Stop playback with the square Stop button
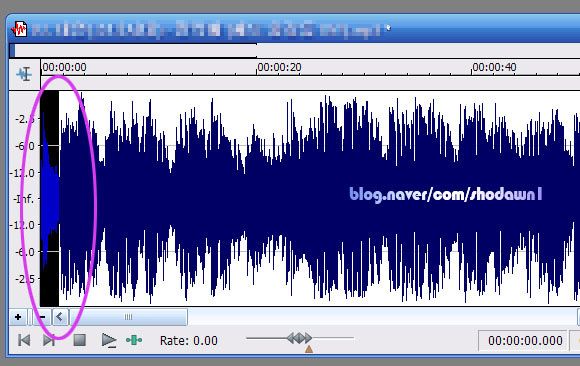Viewport: 580px width, 366px height. point(80,340)
